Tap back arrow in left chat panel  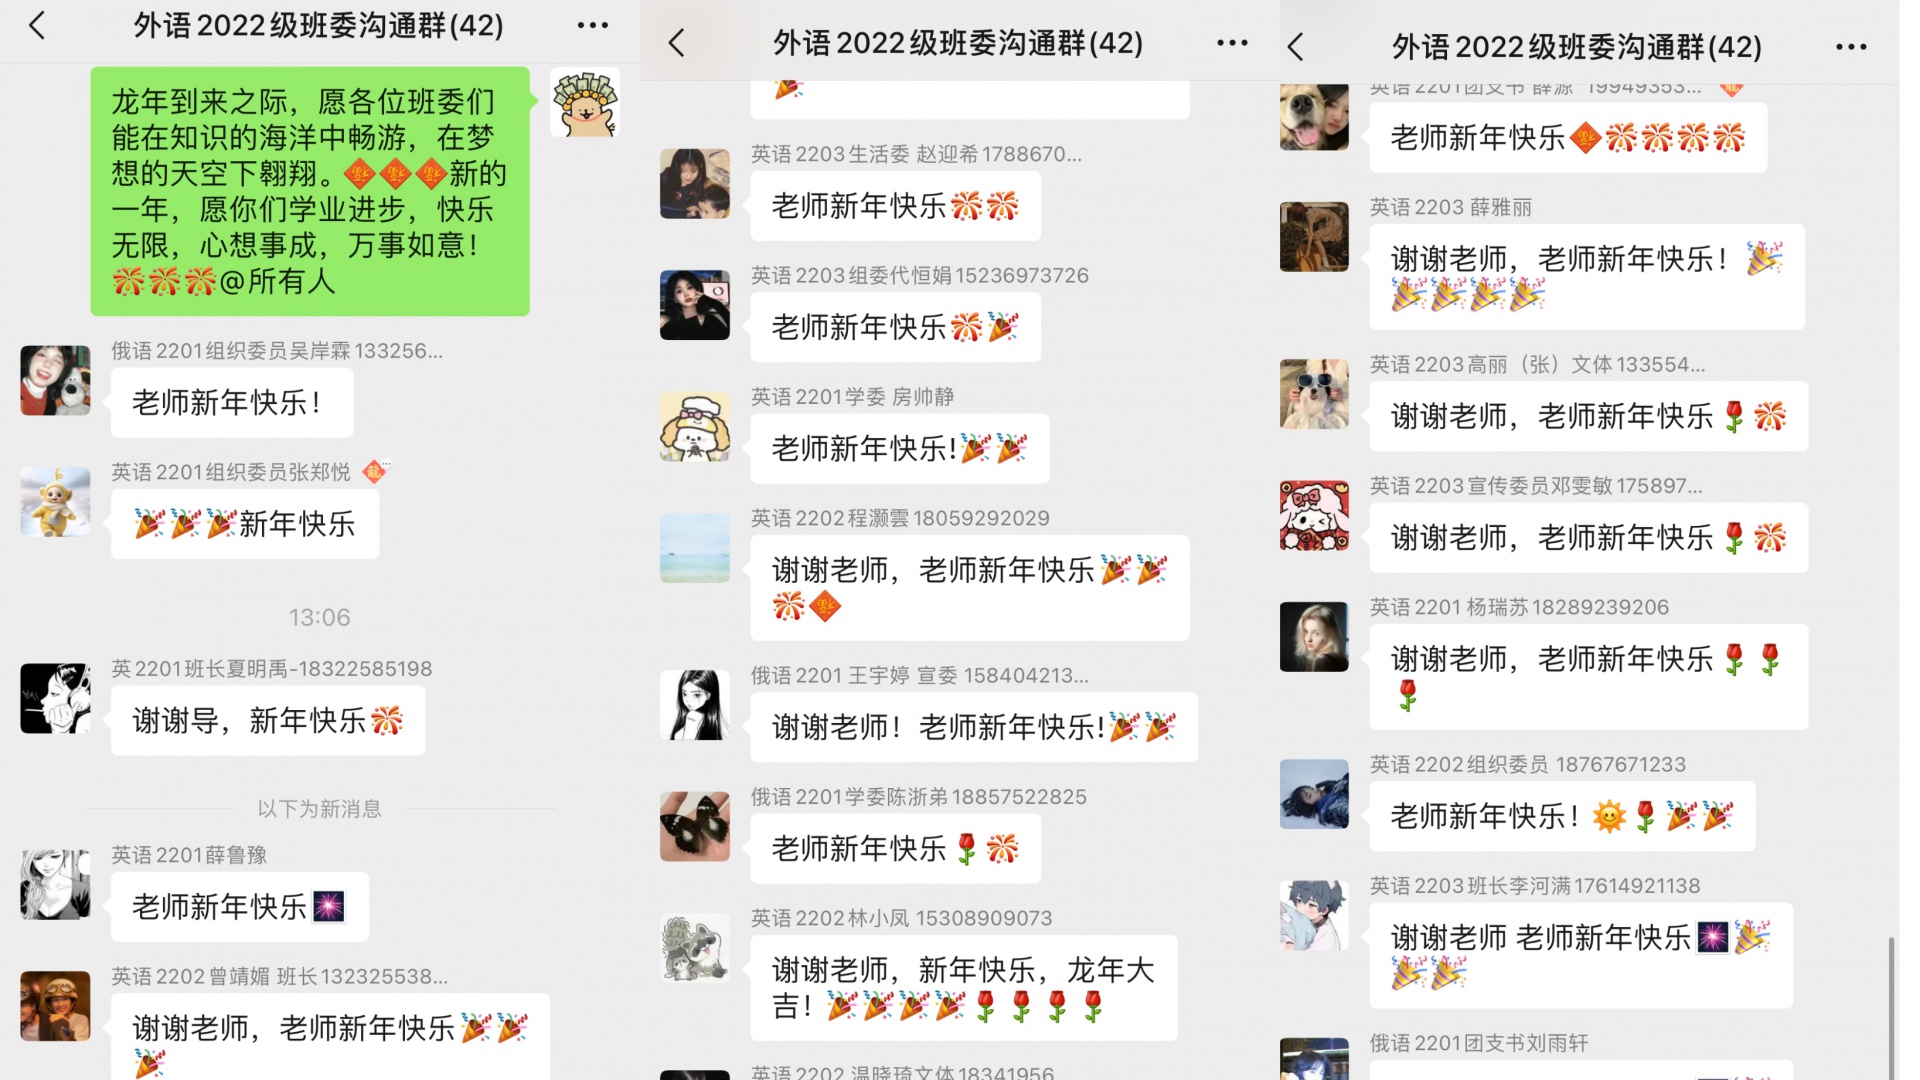pos(37,26)
